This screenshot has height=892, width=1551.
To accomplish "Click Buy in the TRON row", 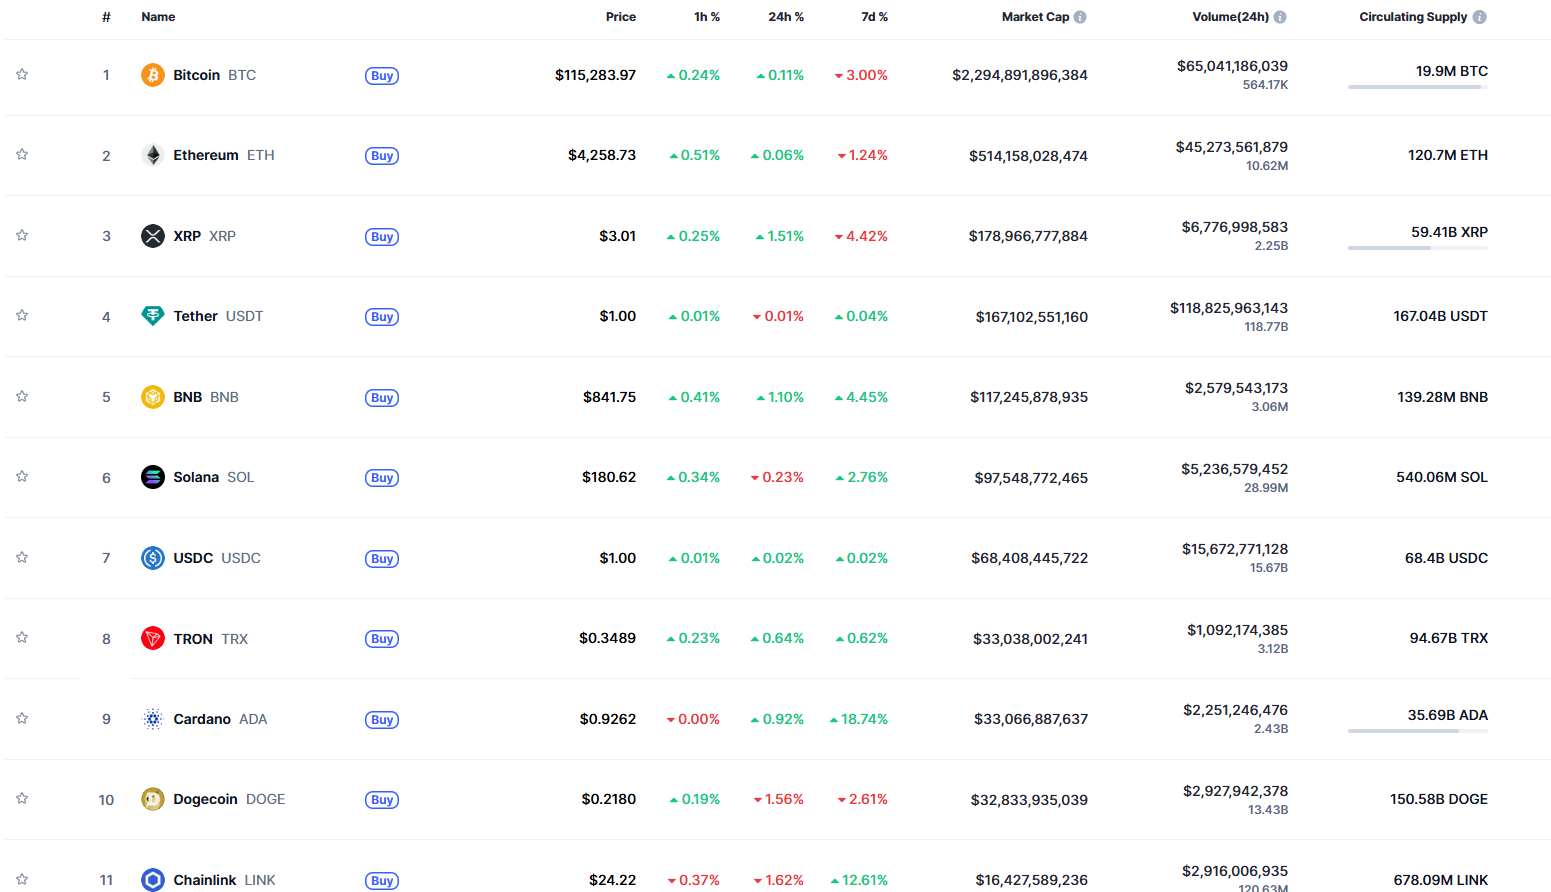I will pos(382,639).
